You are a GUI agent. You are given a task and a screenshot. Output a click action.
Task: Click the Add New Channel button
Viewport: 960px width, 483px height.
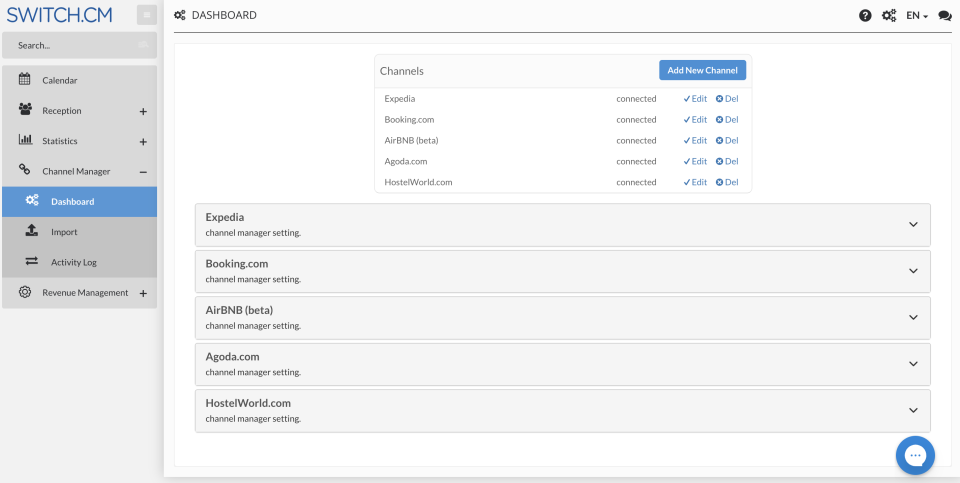pos(702,70)
